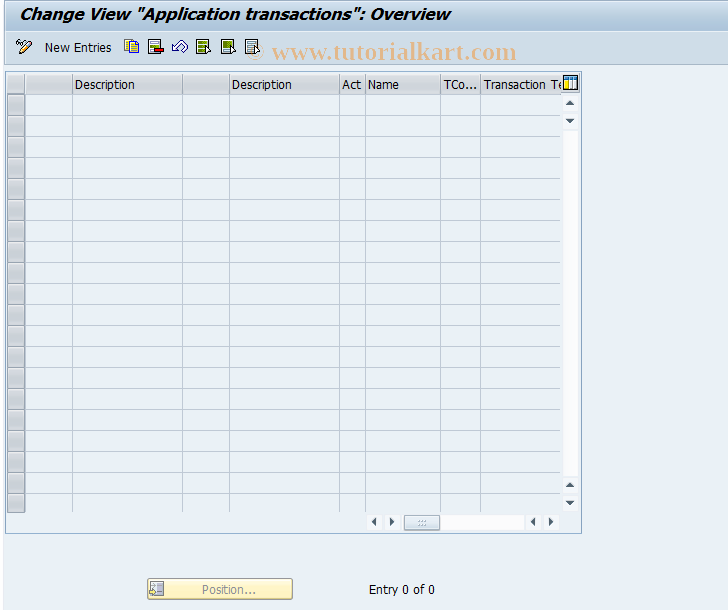
Task: Click the left scroll arrow before the horizontal thumb
Action: click(x=374, y=522)
